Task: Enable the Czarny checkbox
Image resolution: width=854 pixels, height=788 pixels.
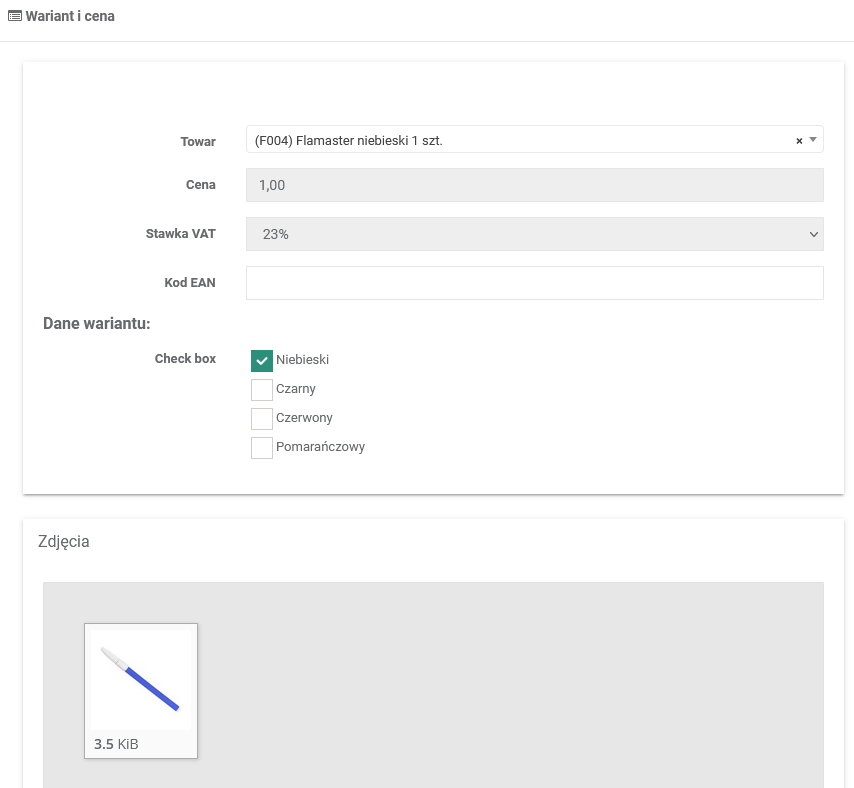Action: pyautogui.click(x=262, y=389)
